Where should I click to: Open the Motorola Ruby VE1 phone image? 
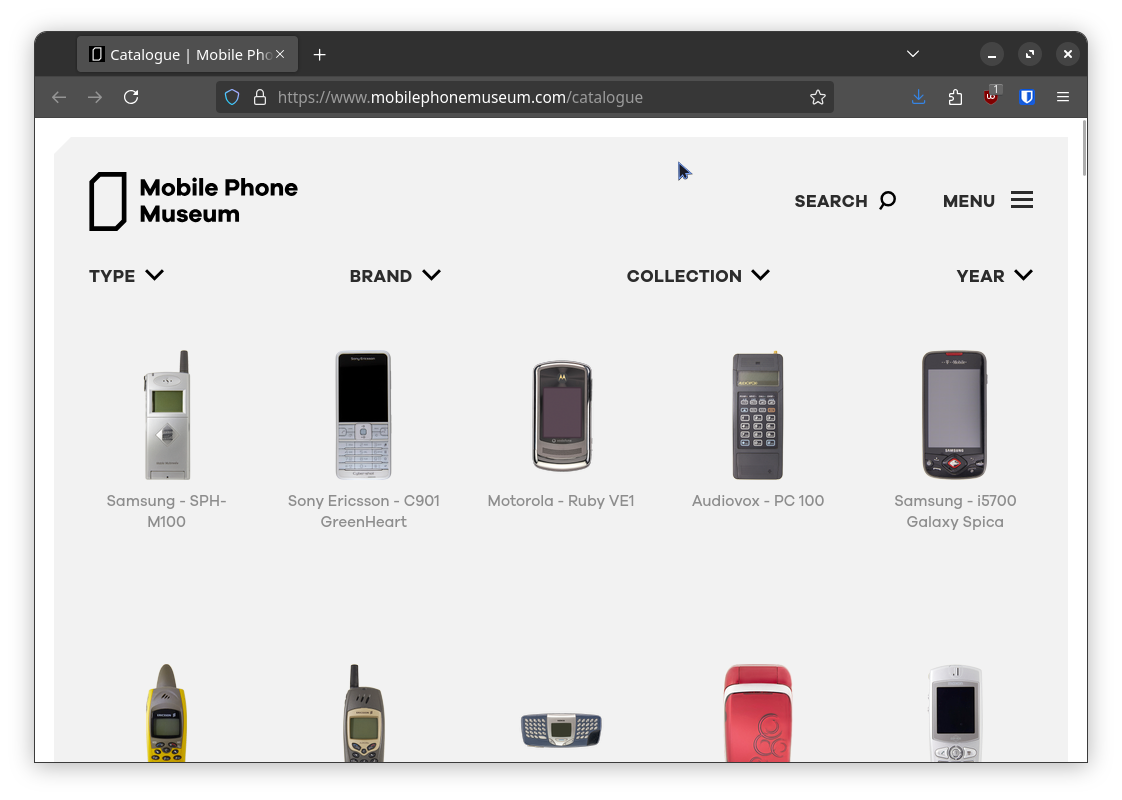562,415
